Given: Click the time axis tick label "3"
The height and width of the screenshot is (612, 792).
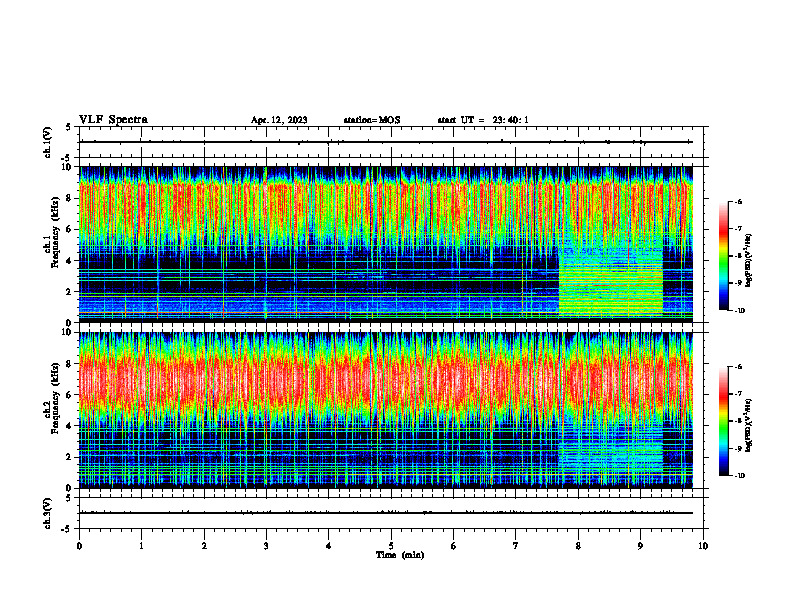Looking at the screenshot, I should tap(266, 546).
